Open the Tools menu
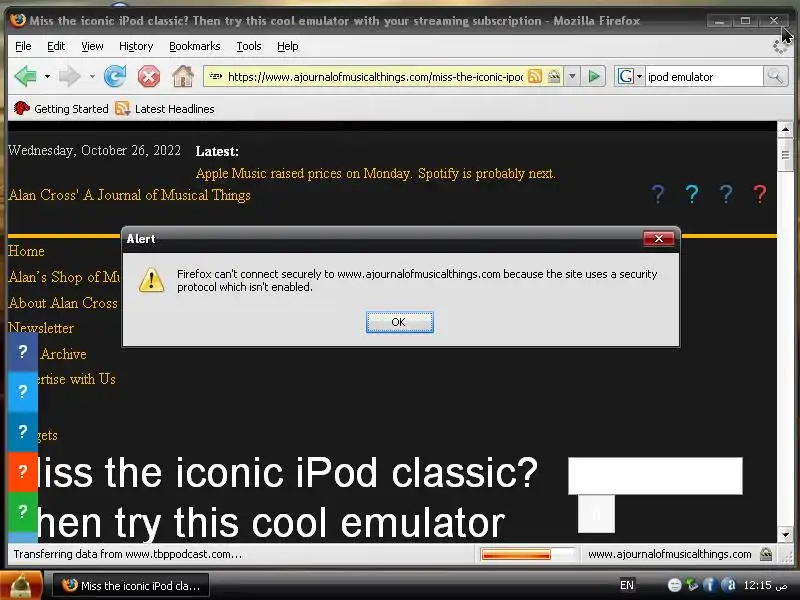Image resolution: width=800 pixels, height=600 pixels. [248, 46]
